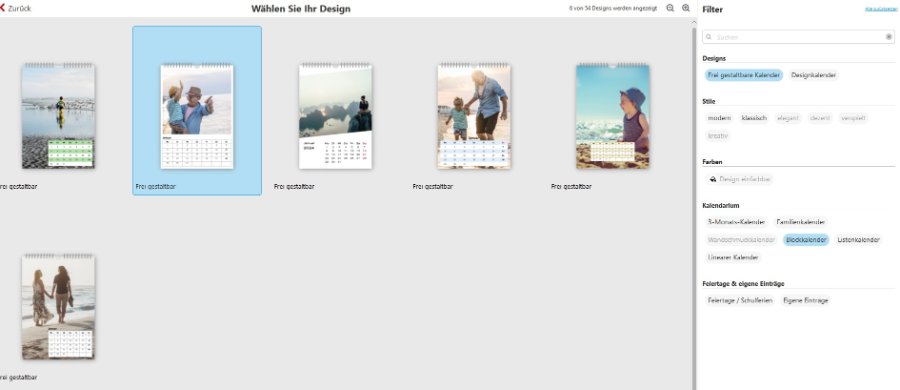Click the search magnifier icon in the filter box
The width and height of the screenshot is (900, 390).
click(709, 37)
